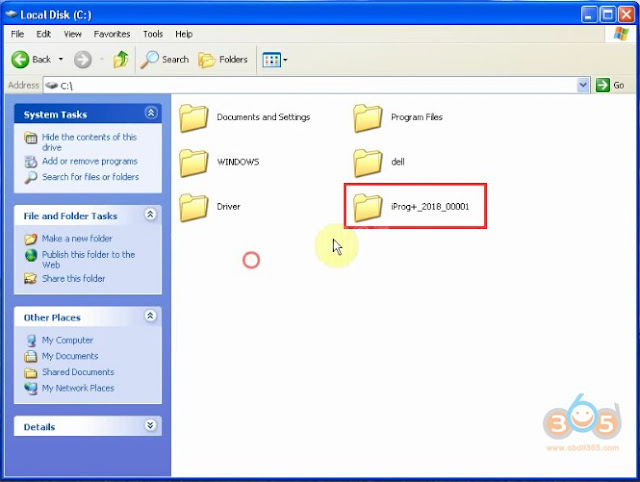Open the View menu
This screenshot has width=640, height=482.
[x=72, y=34]
